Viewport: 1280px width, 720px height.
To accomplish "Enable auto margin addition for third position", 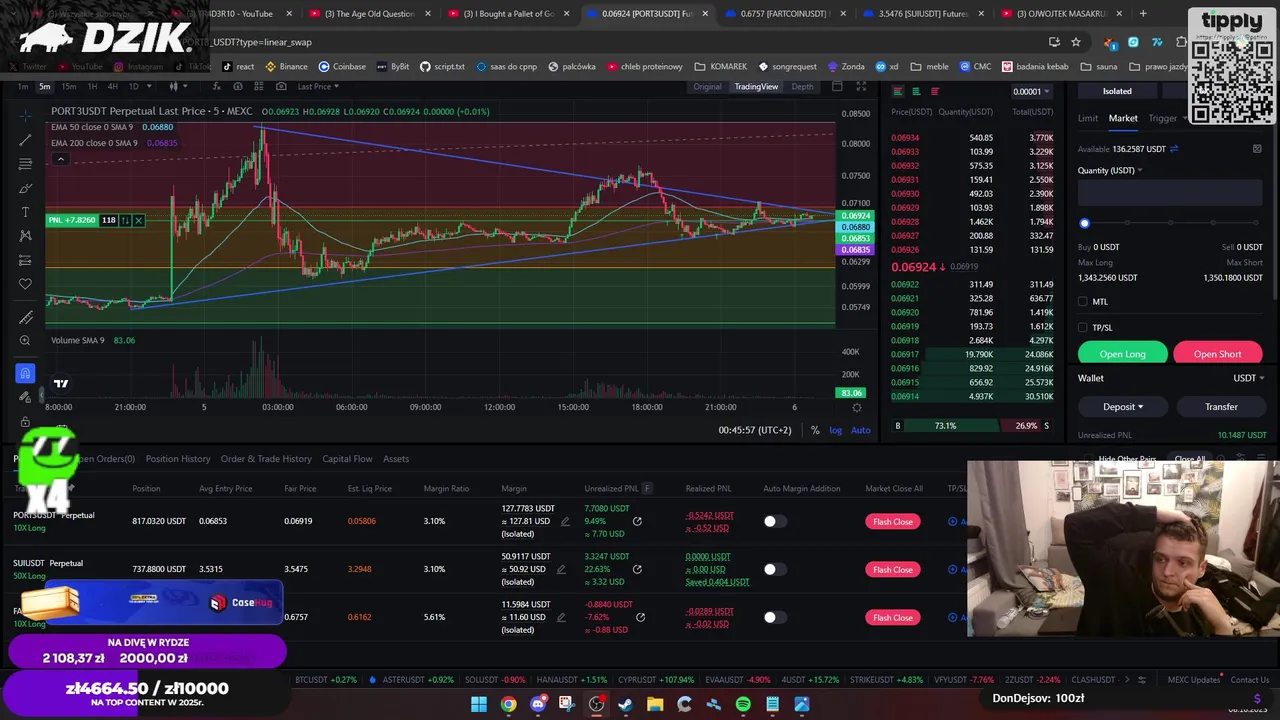I will (x=774, y=617).
